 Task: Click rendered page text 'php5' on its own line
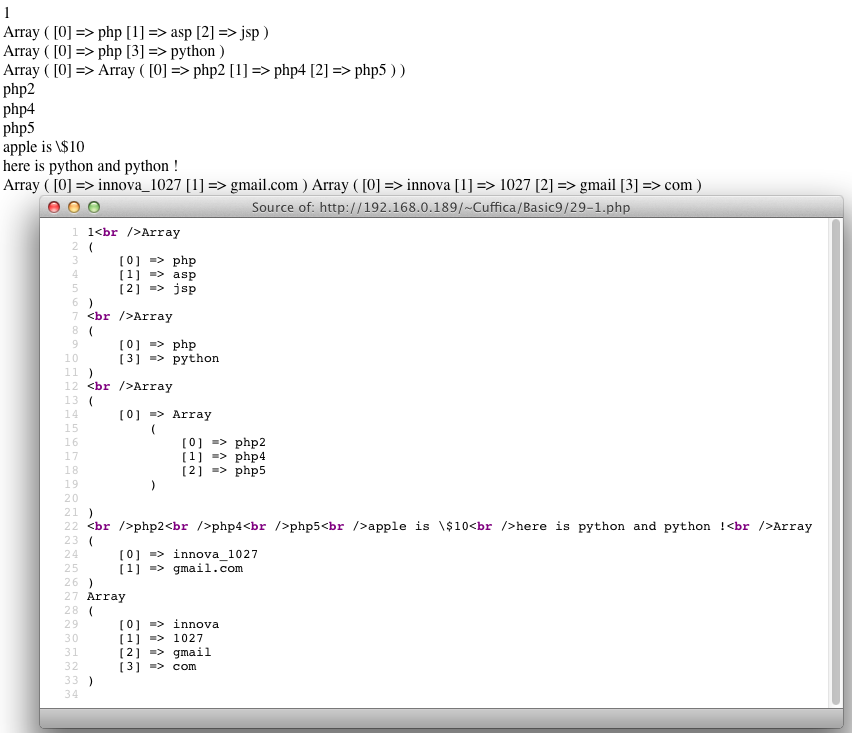click(19, 128)
